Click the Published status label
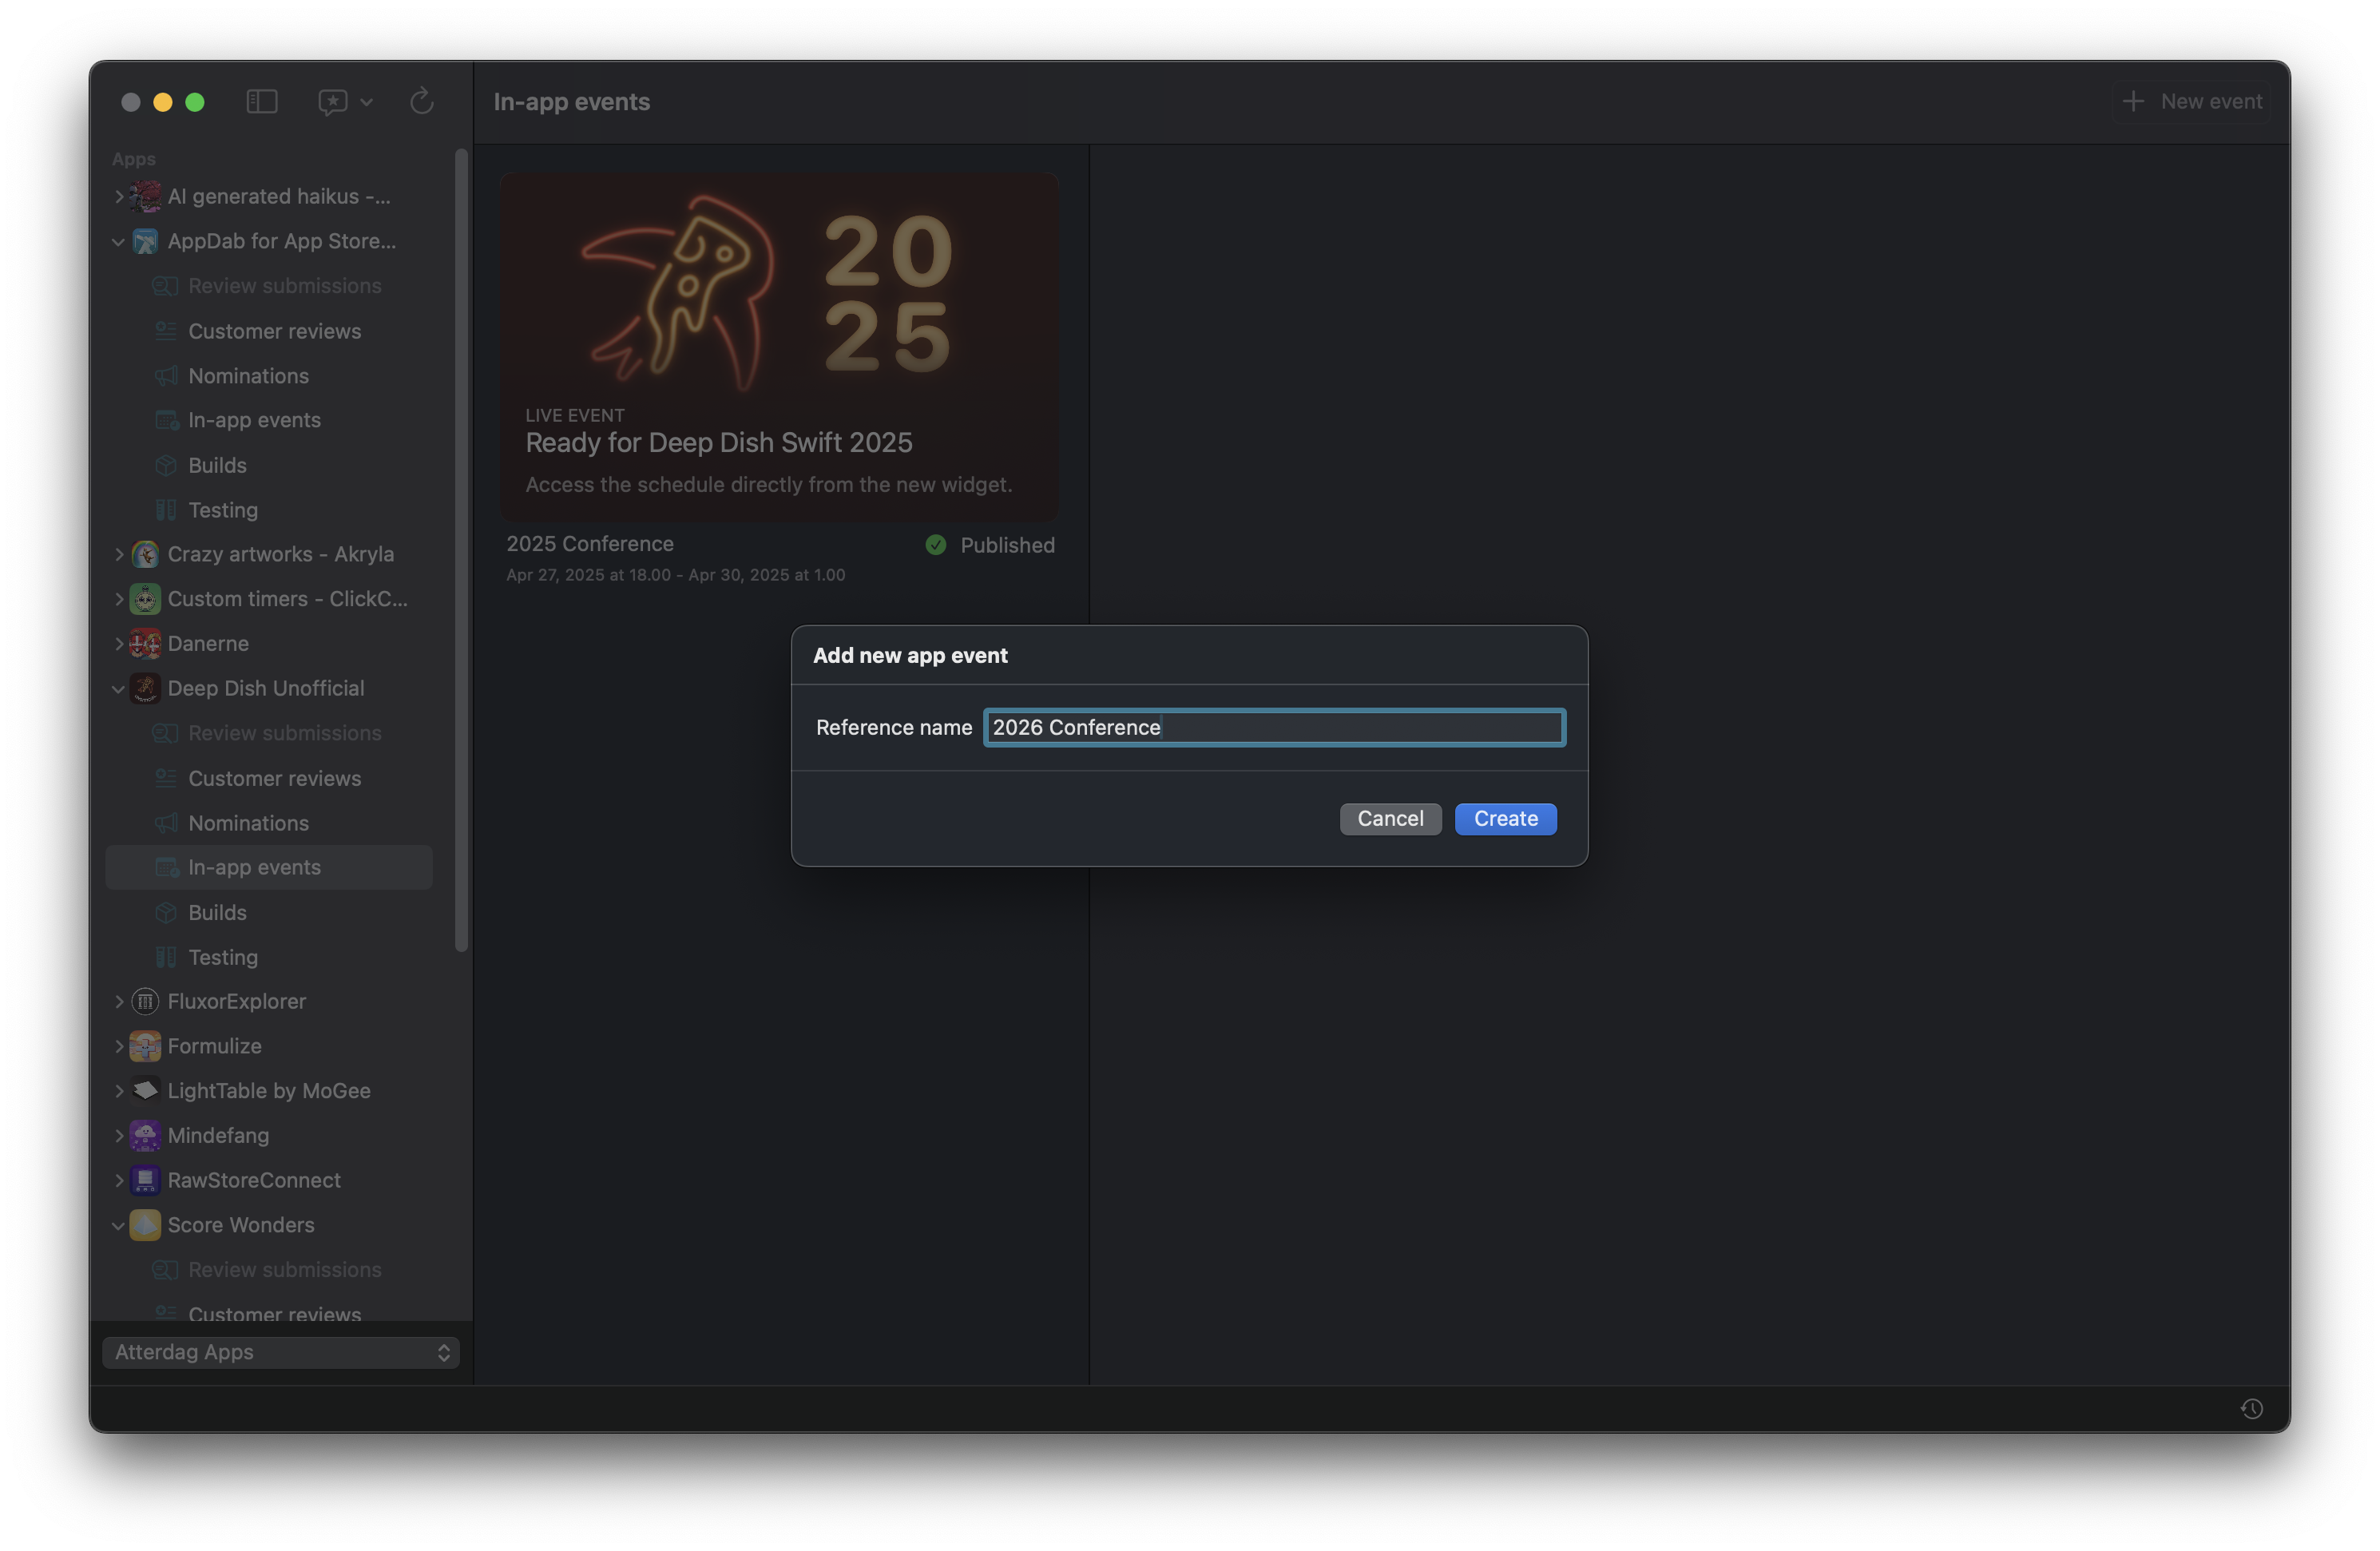 point(1007,545)
